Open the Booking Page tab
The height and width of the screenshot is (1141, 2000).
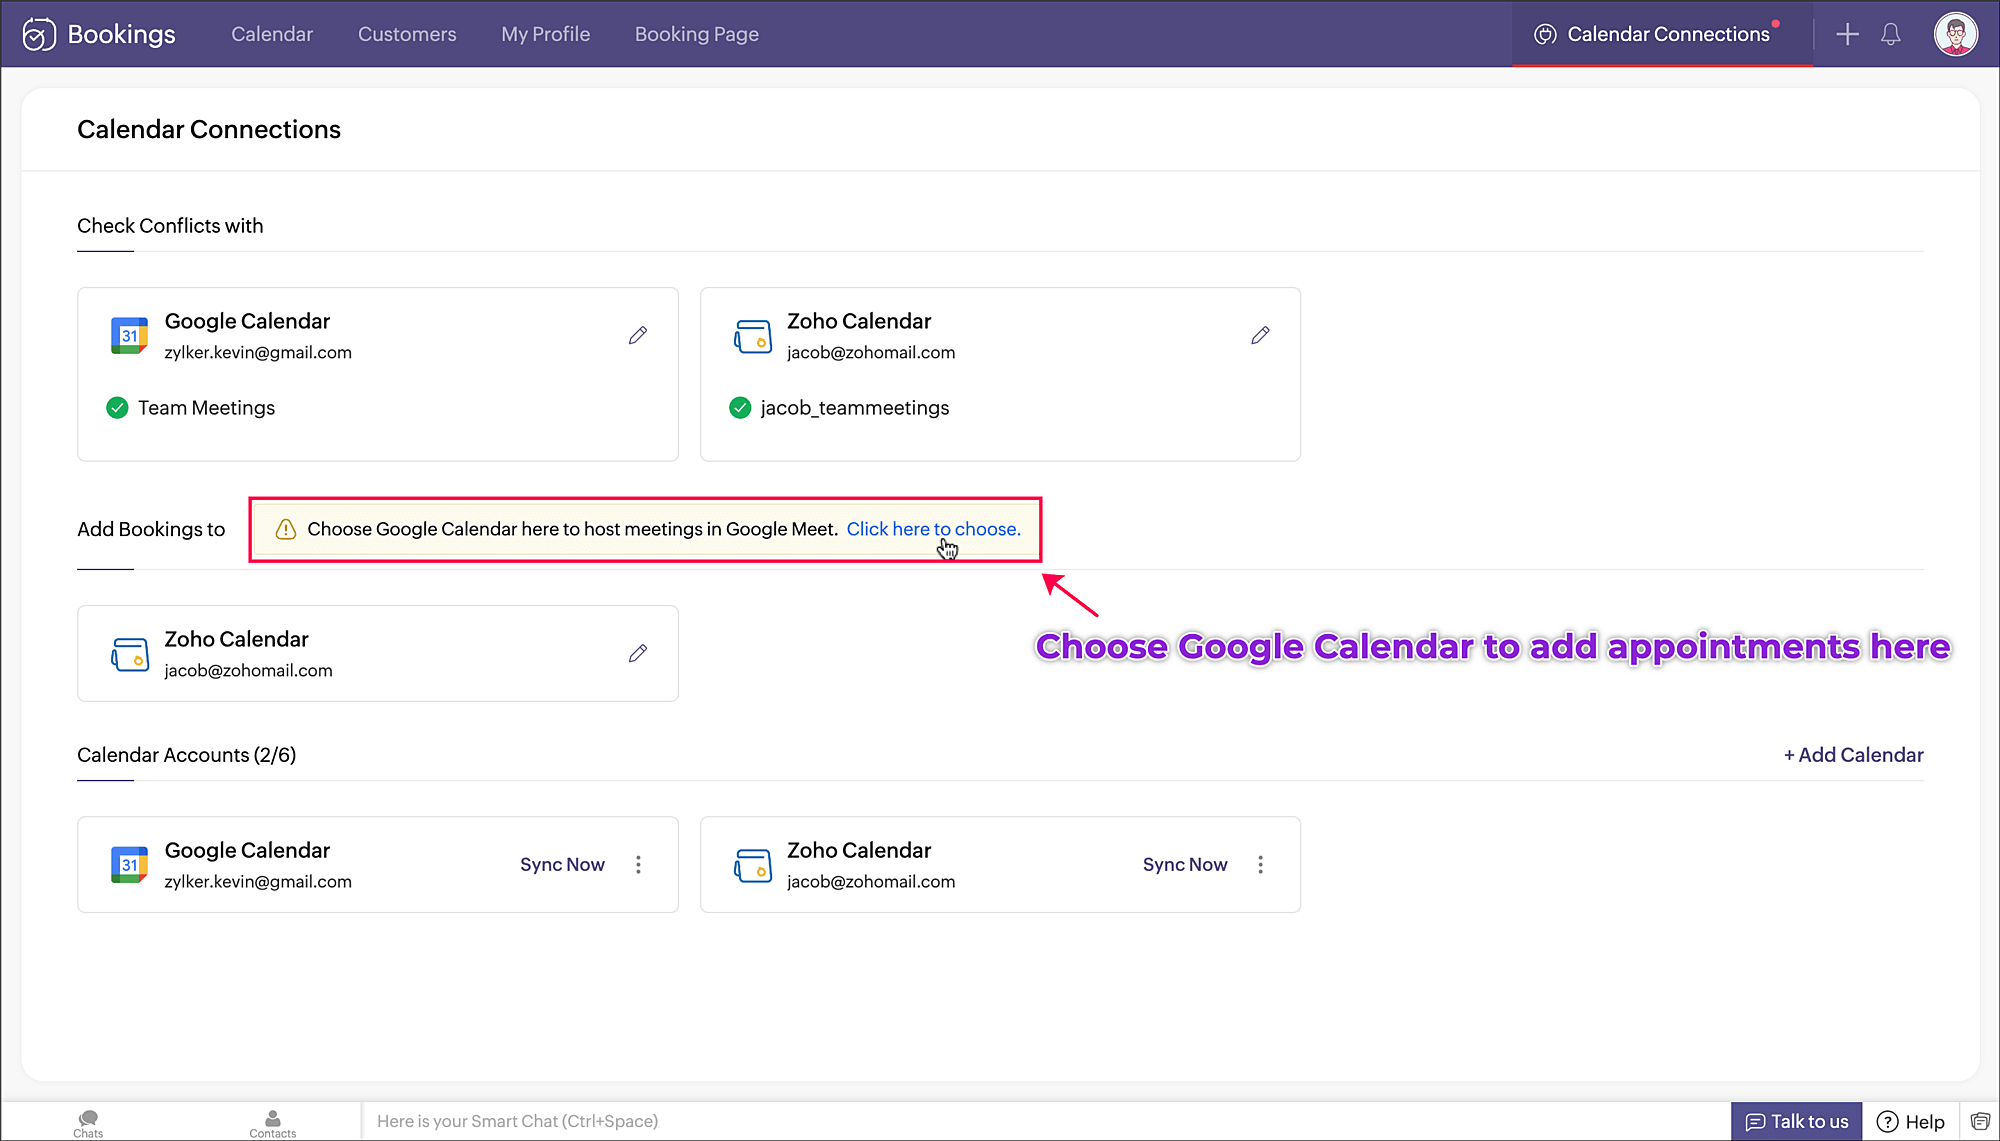click(x=697, y=34)
